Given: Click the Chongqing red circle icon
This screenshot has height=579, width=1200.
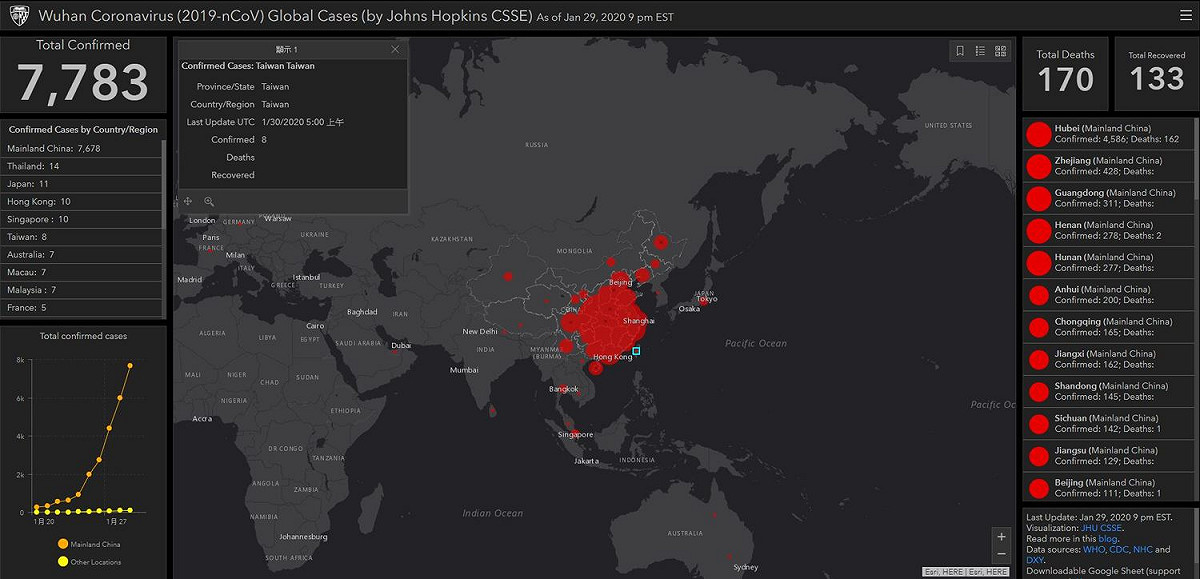Looking at the screenshot, I should (x=1038, y=327).
